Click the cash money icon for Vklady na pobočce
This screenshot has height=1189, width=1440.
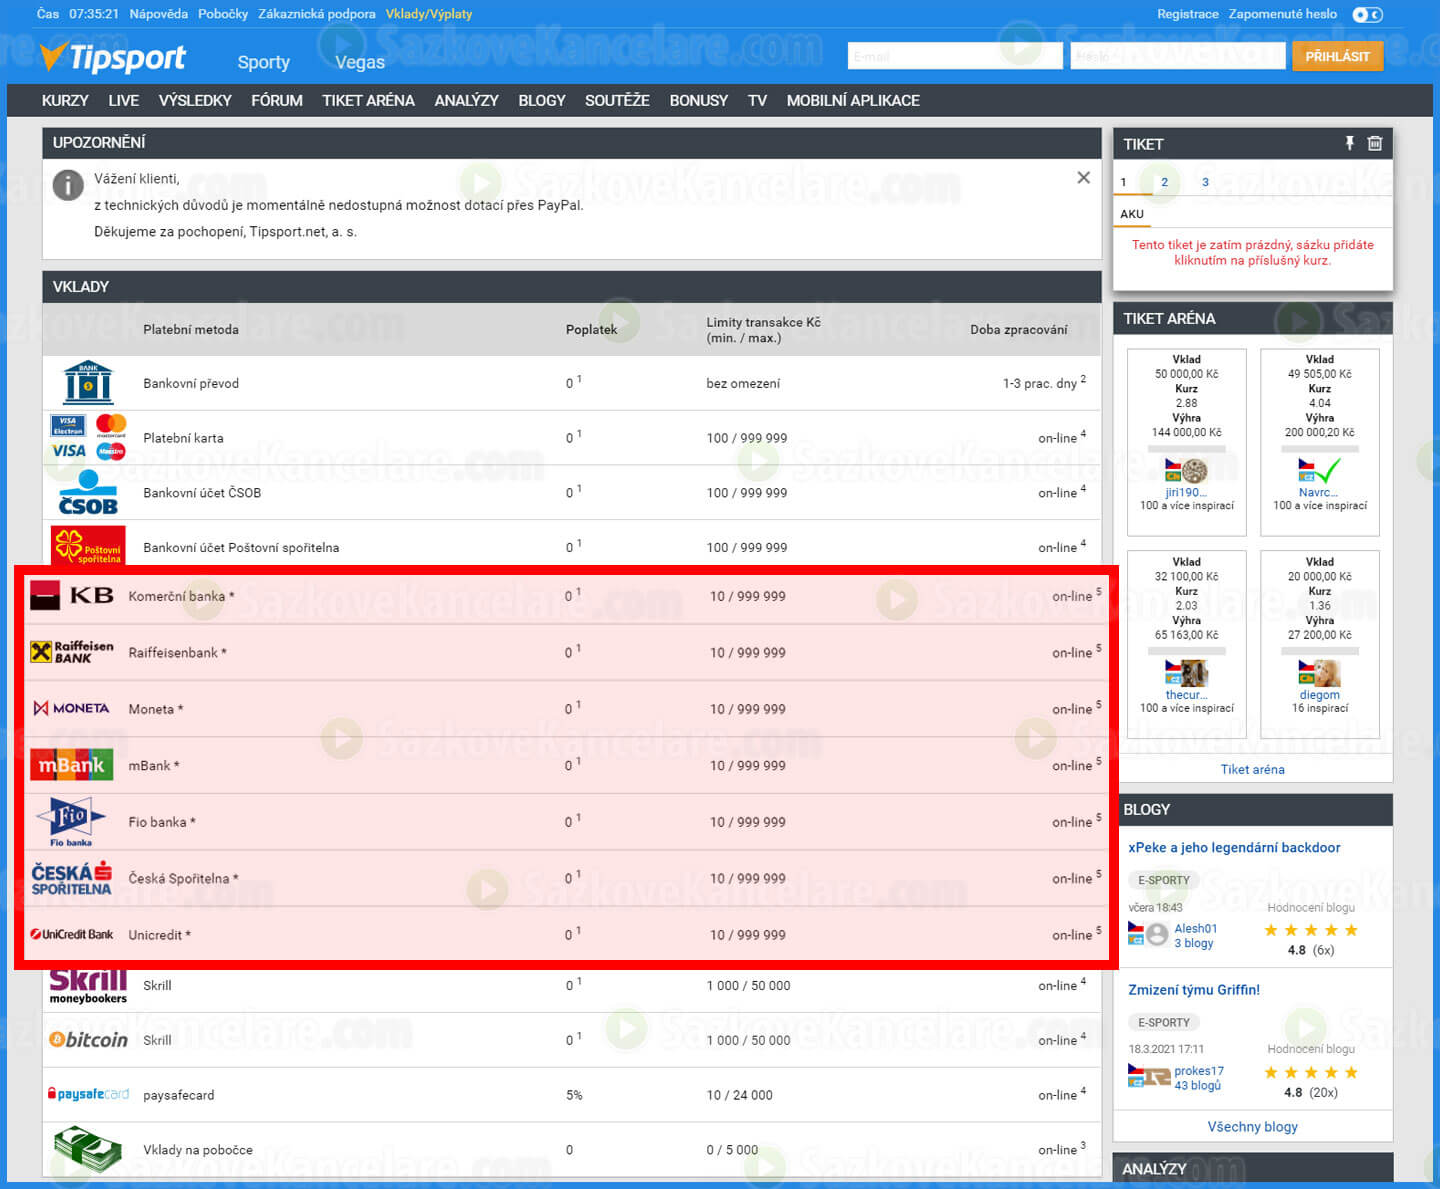tap(88, 1149)
